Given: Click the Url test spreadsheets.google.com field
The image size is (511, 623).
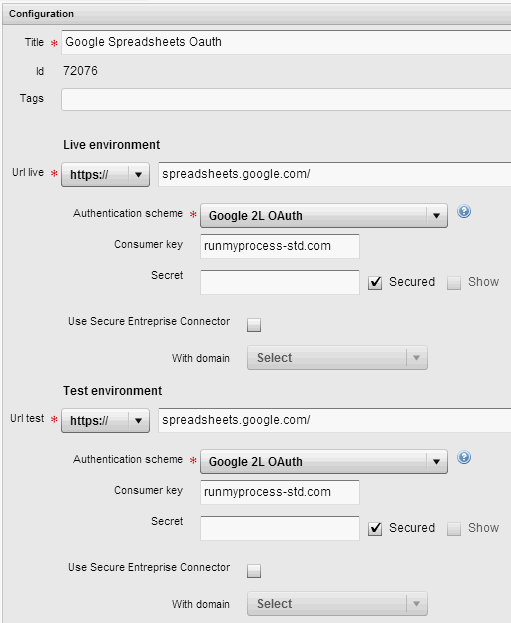Looking at the screenshot, I should click(x=335, y=420).
